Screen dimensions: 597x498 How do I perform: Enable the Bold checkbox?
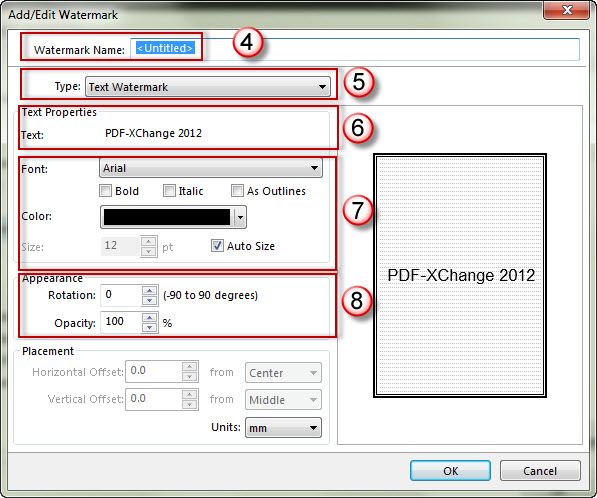pos(105,190)
